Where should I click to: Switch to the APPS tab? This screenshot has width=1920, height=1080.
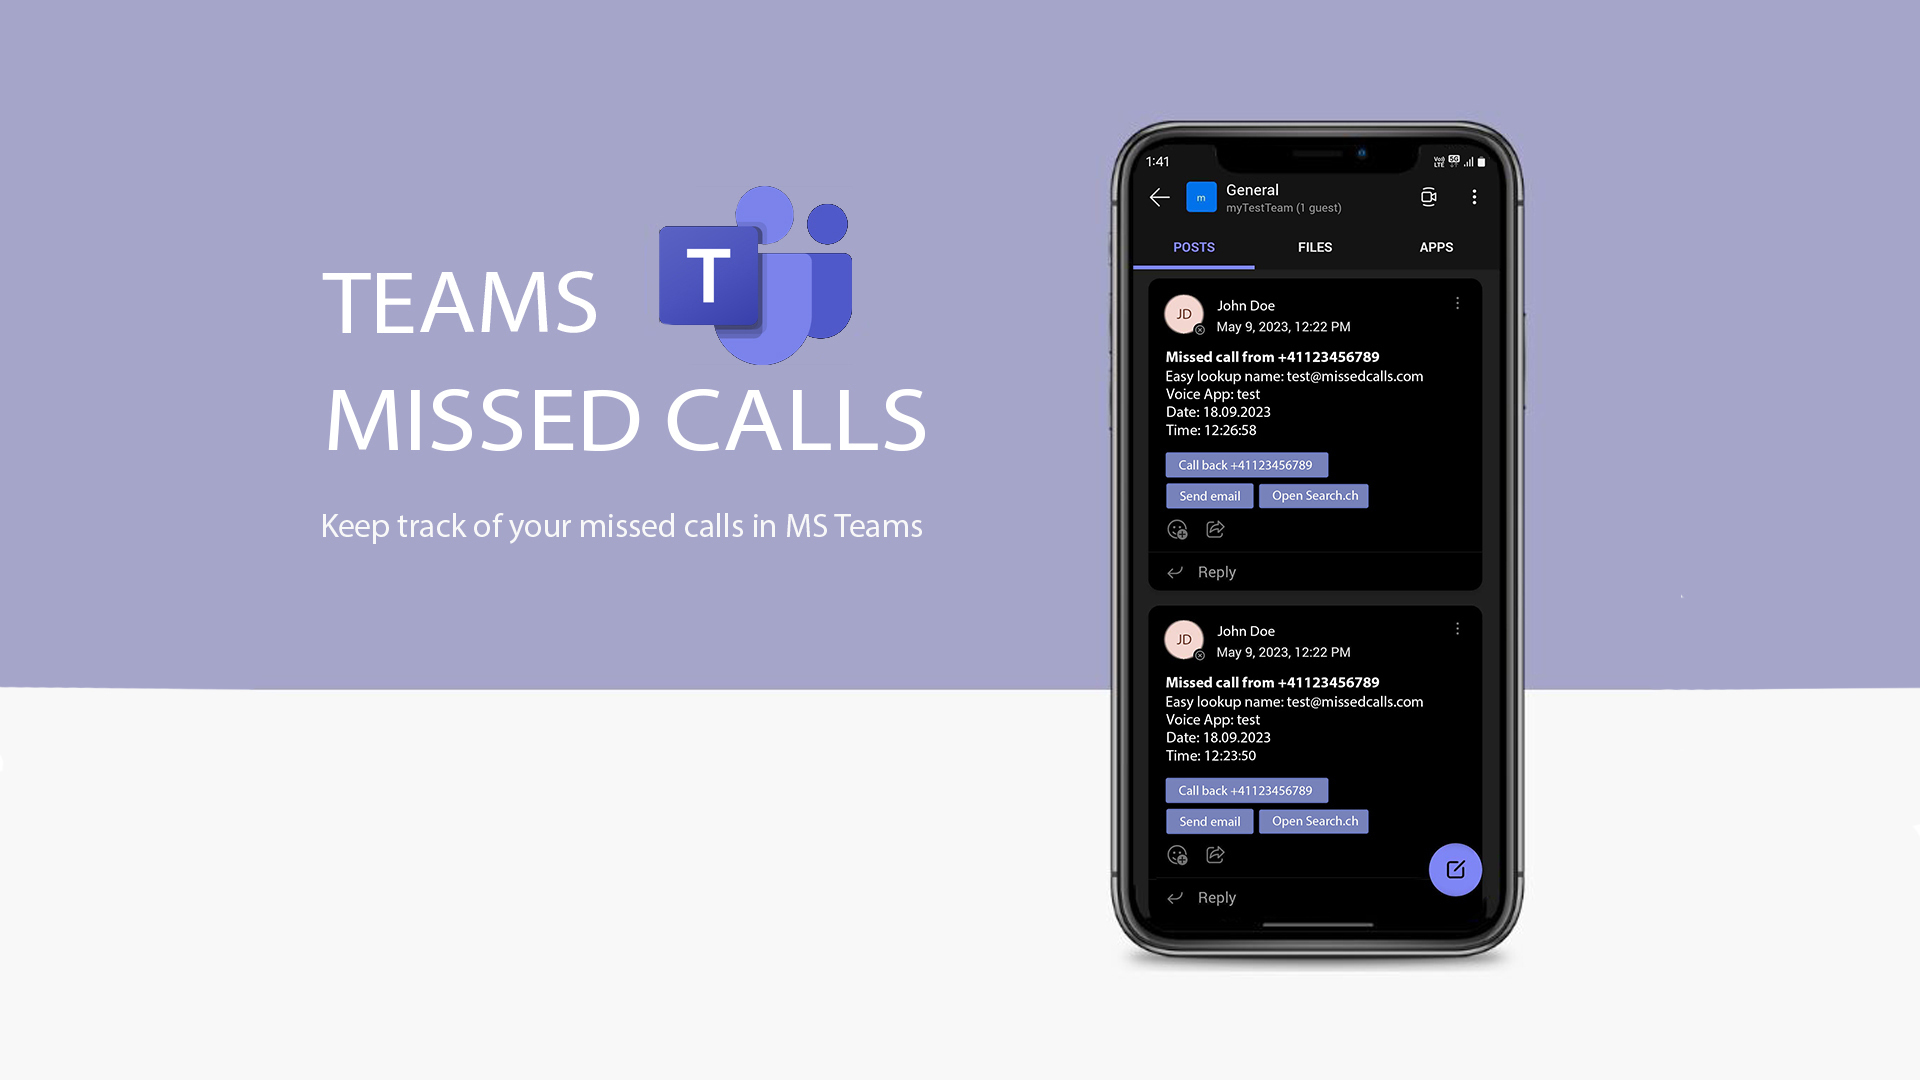(x=1437, y=247)
